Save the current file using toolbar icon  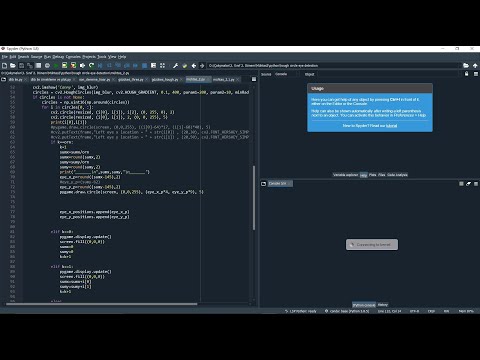pos(22,66)
